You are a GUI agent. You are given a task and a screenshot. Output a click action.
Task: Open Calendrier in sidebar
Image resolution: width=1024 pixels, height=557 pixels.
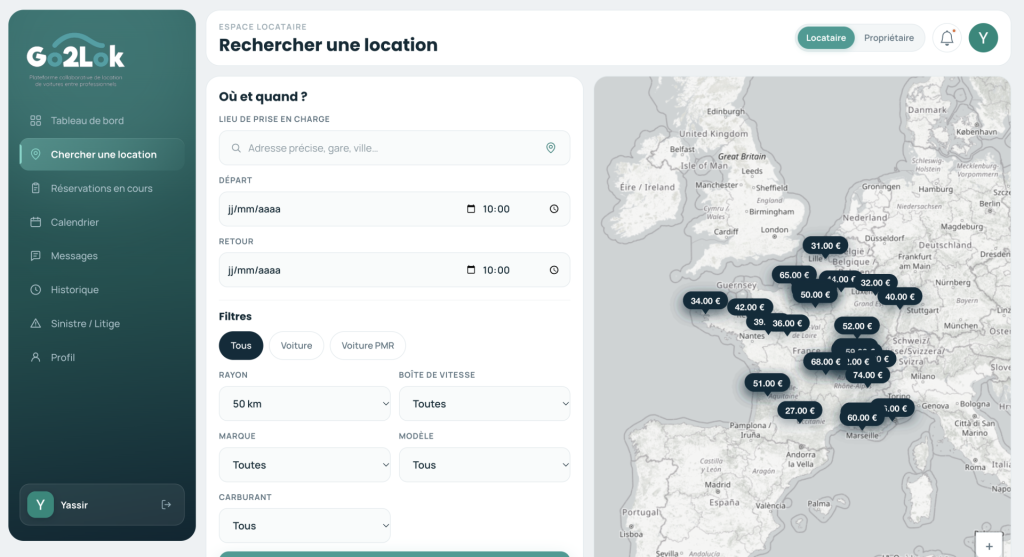pyautogui.click(x=102, y=222)
